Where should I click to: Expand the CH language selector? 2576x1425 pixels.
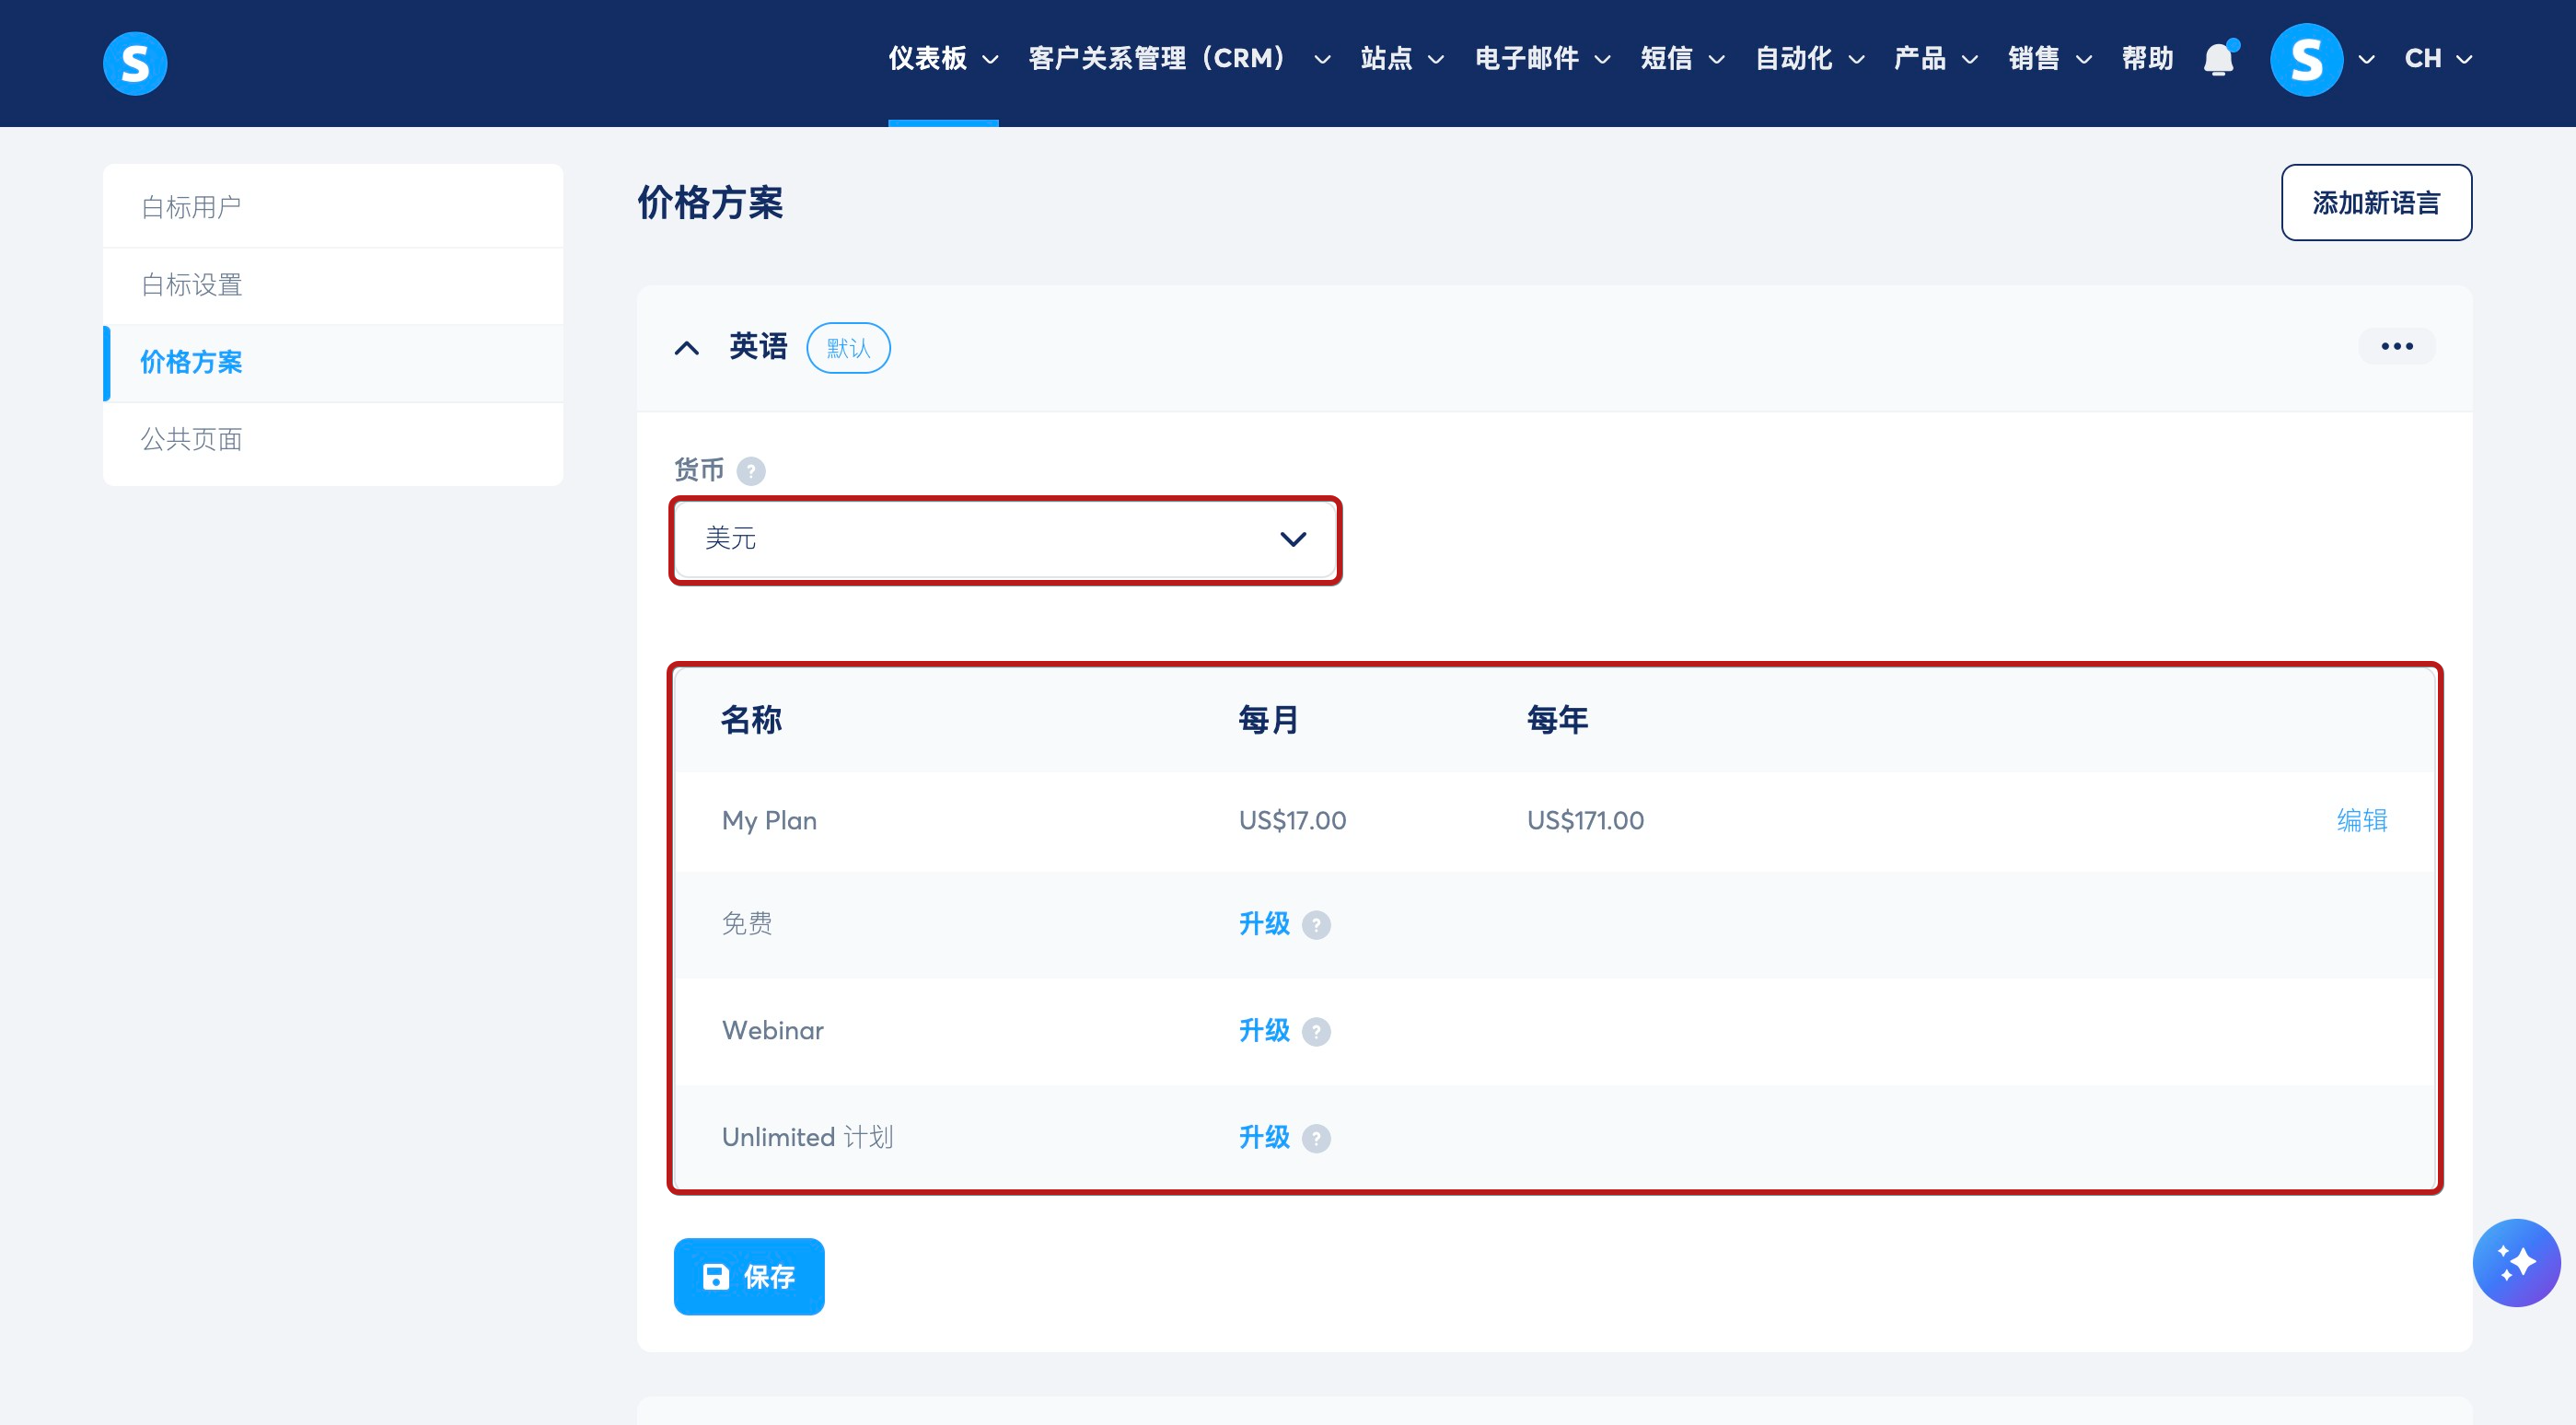[x=2437, y=59]
